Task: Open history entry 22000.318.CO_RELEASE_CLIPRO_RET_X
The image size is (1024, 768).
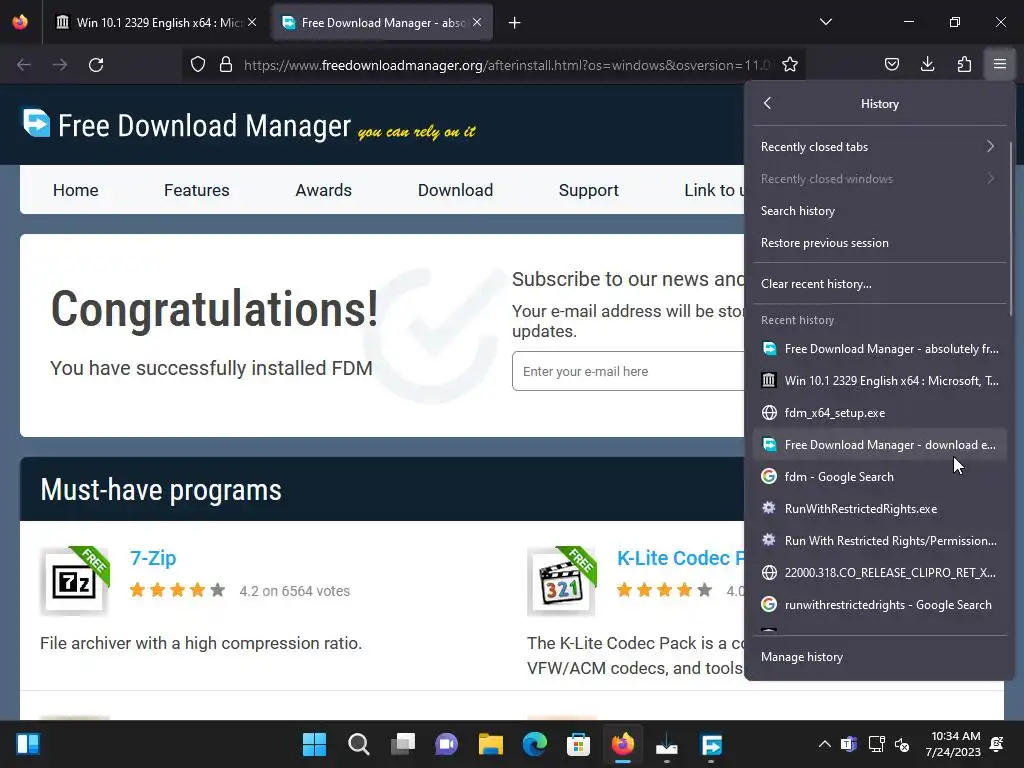Action: point(879,573)
